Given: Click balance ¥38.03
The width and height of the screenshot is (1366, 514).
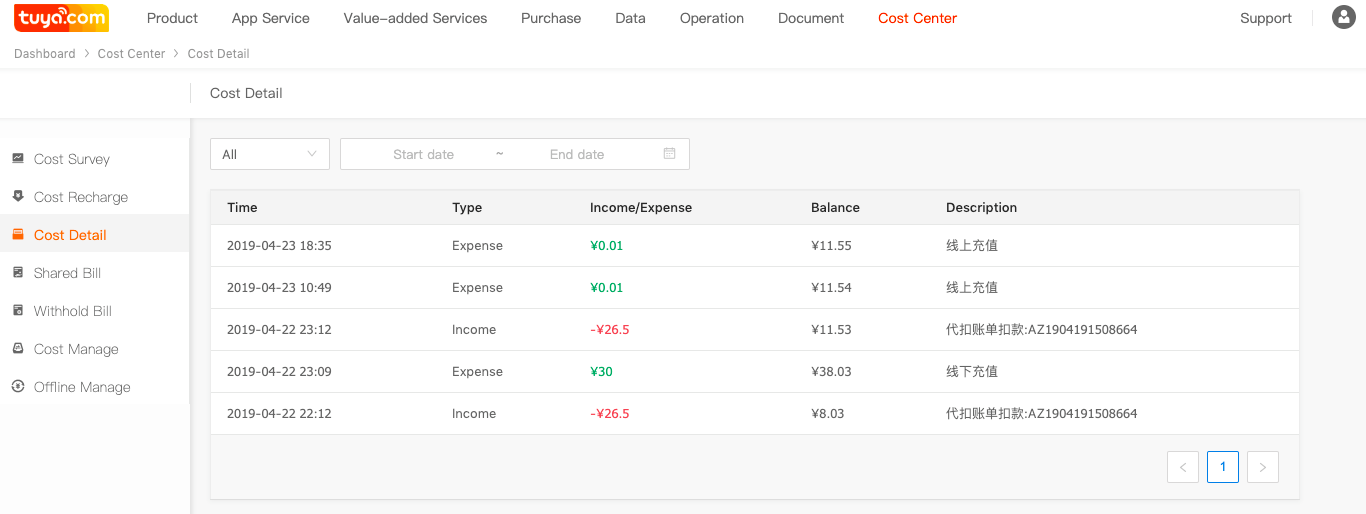Looking at the screenshot, I should [831, 372].
